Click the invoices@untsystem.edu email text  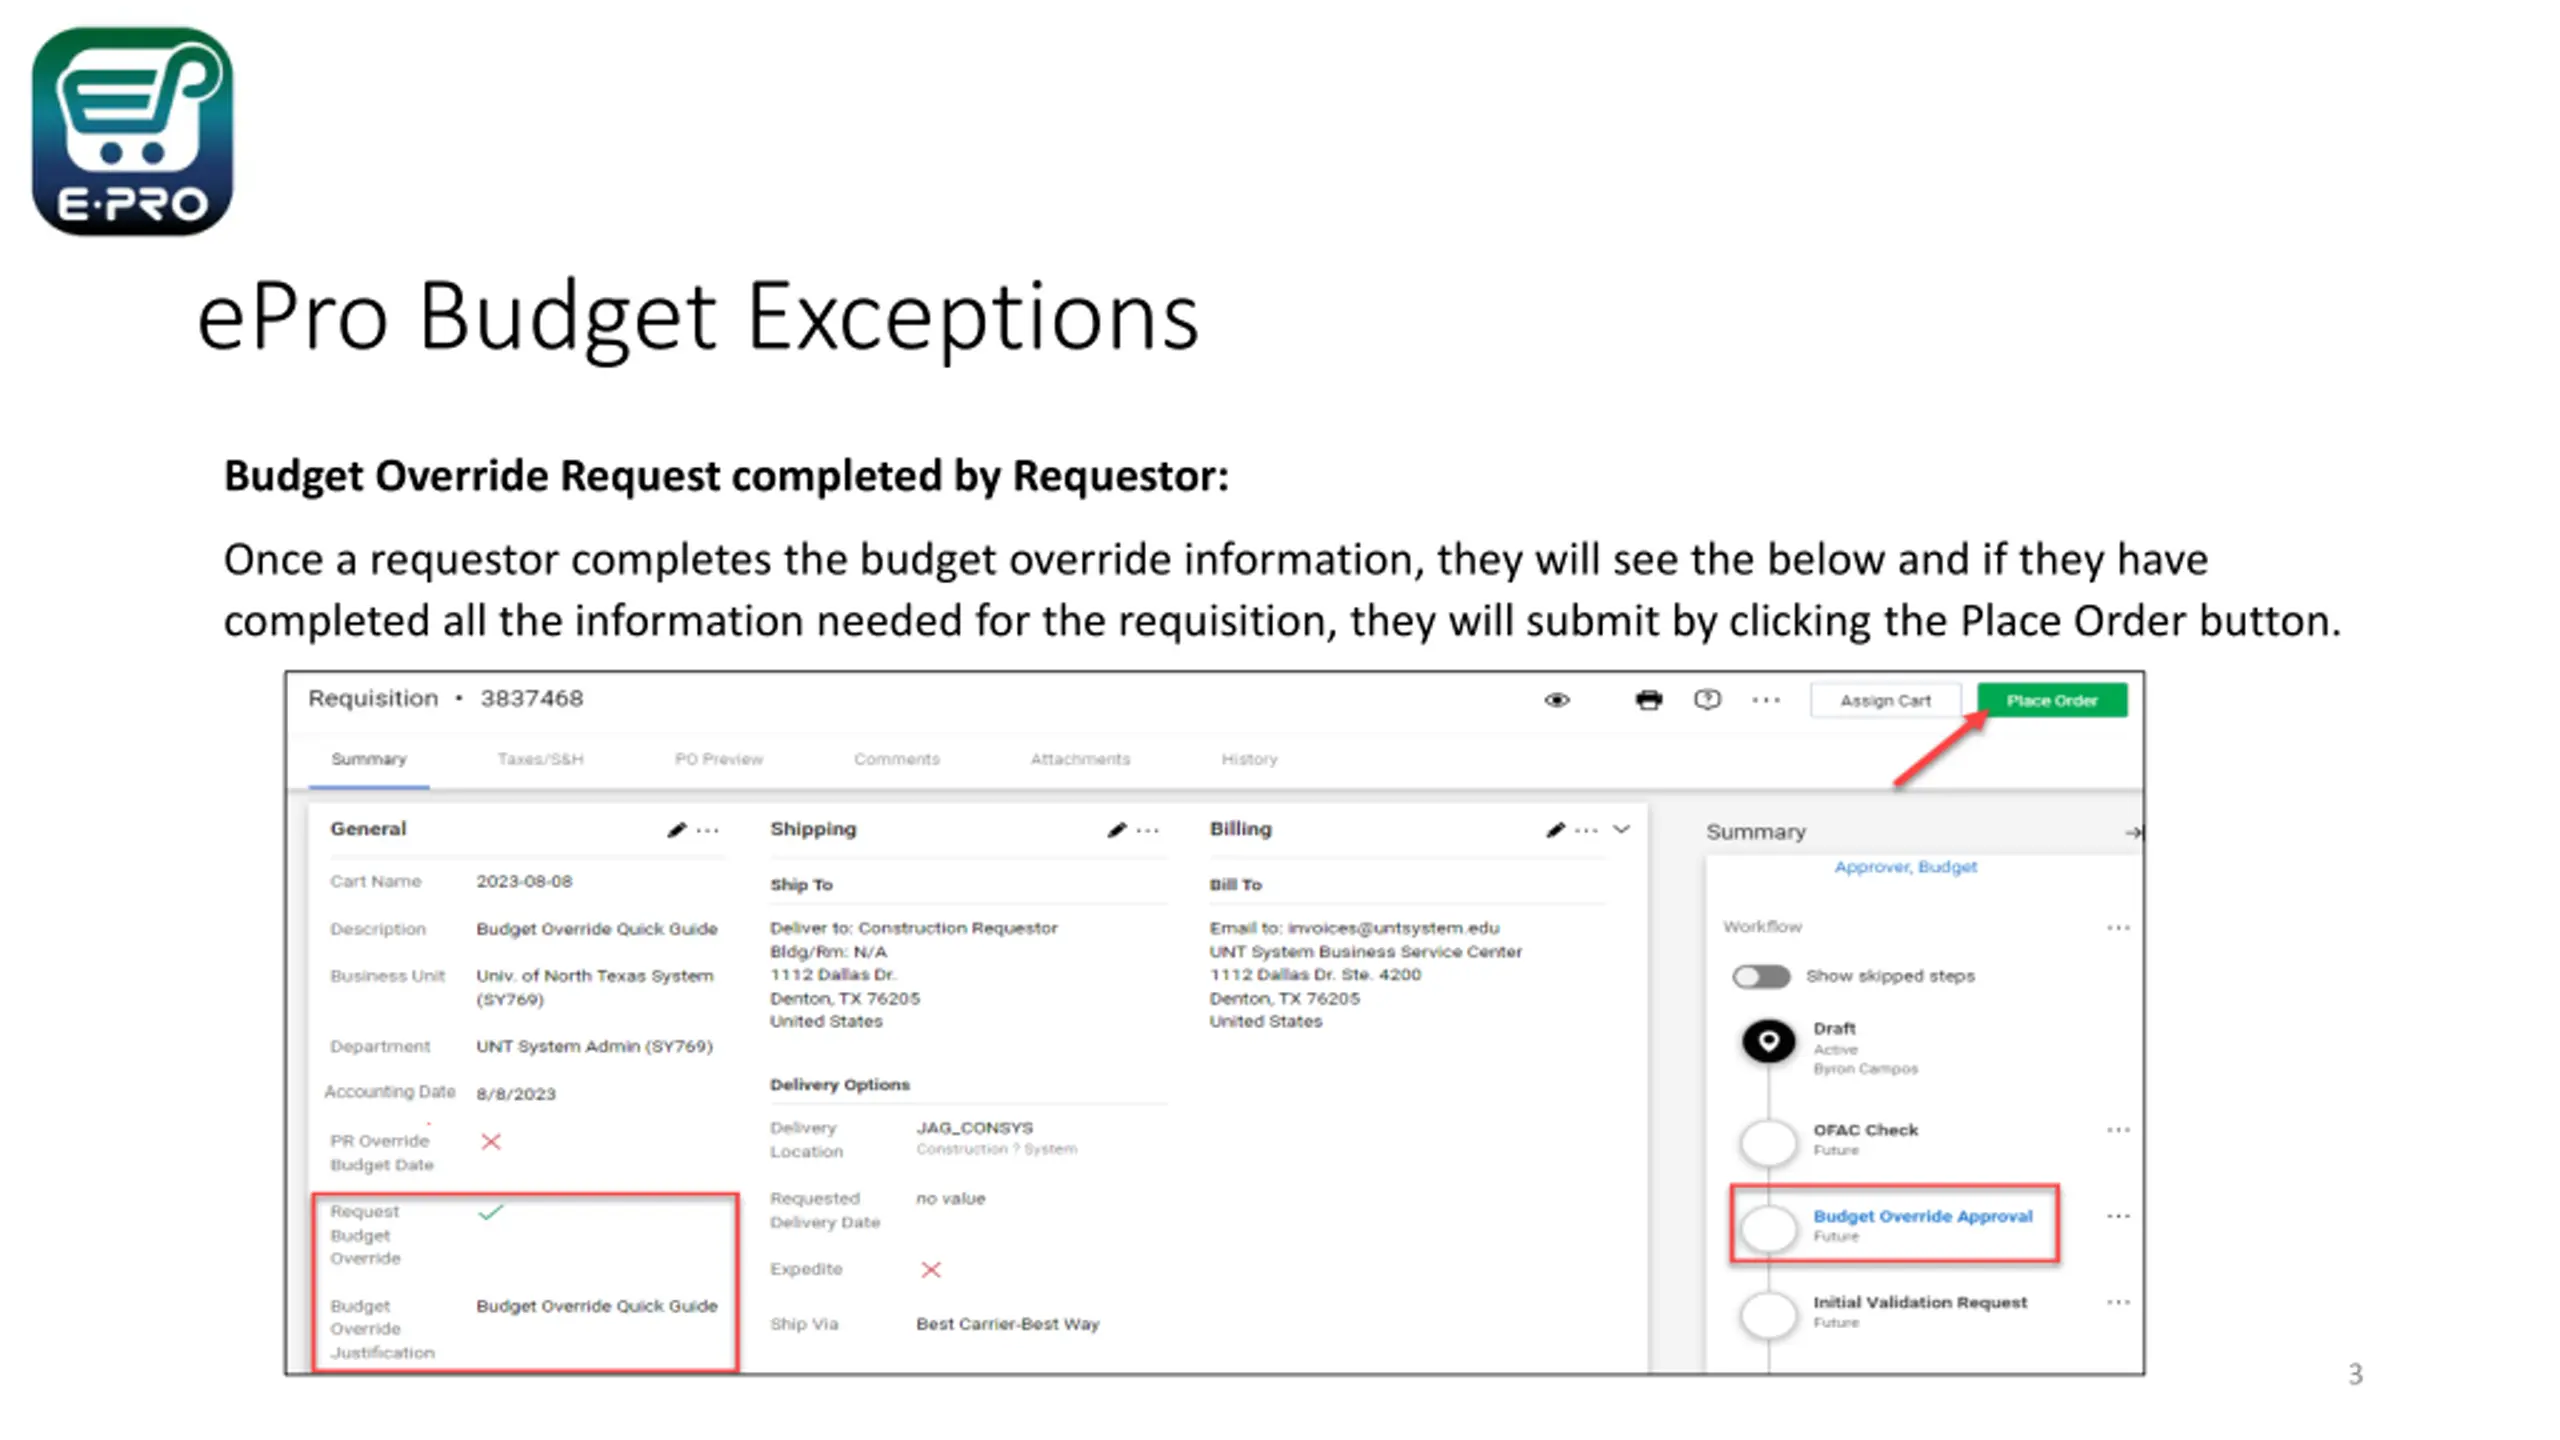point(1393,928)
